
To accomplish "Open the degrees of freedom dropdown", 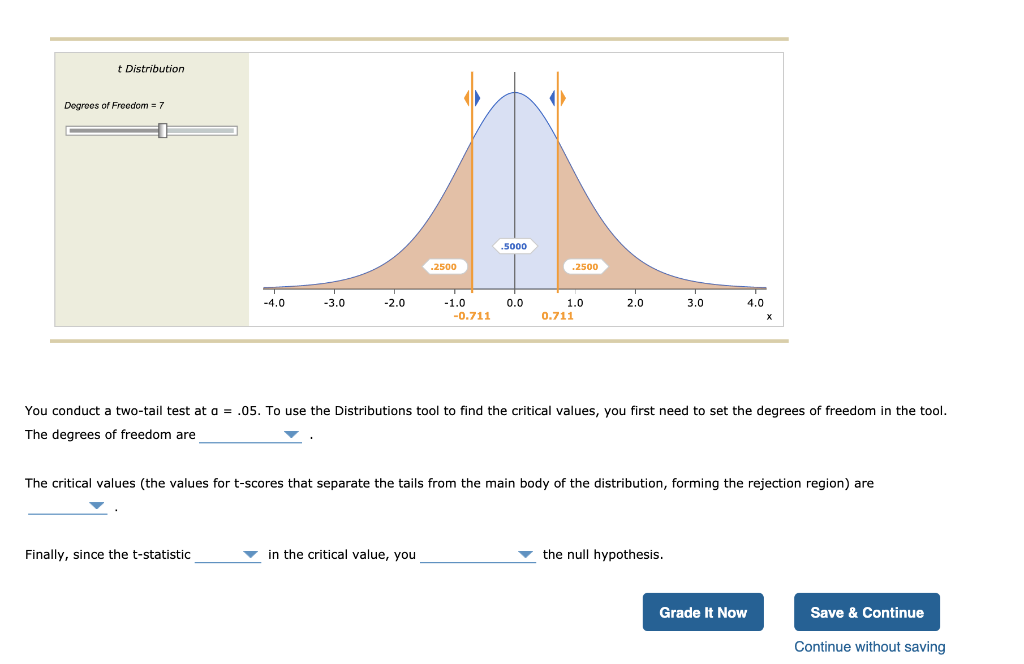I will click(290, 434).
